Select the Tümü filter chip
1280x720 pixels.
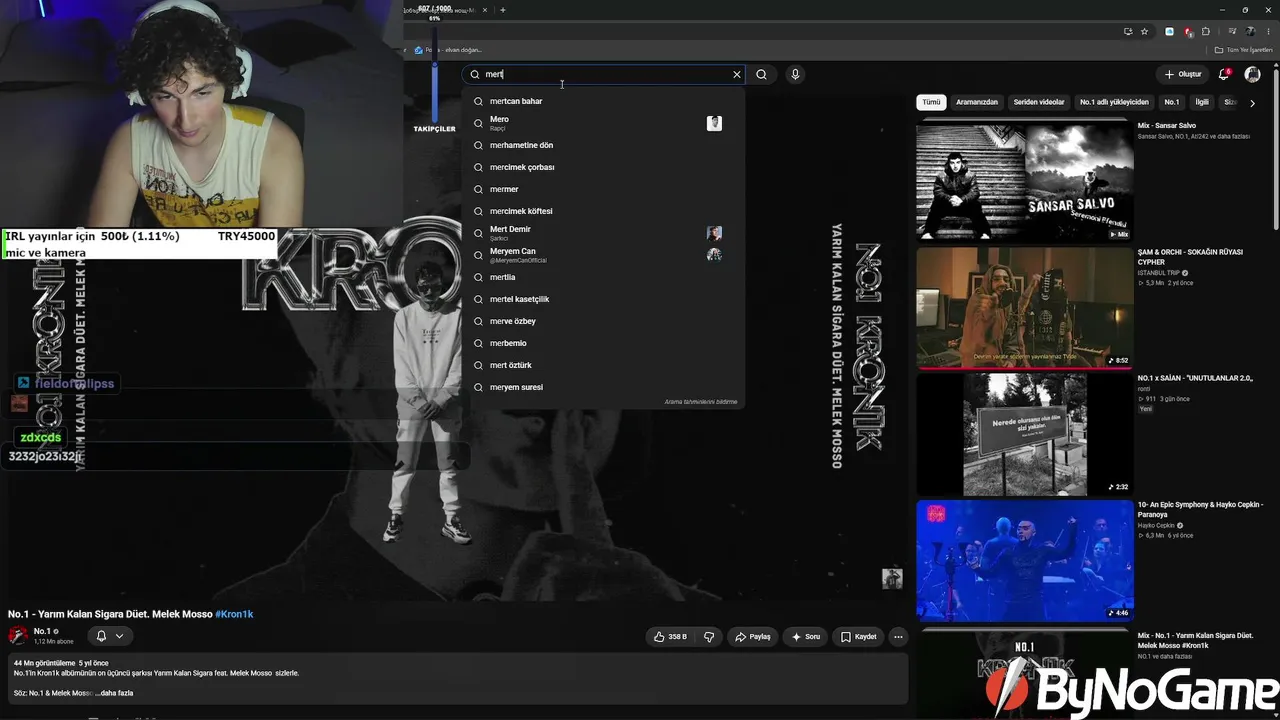[931, 102]
